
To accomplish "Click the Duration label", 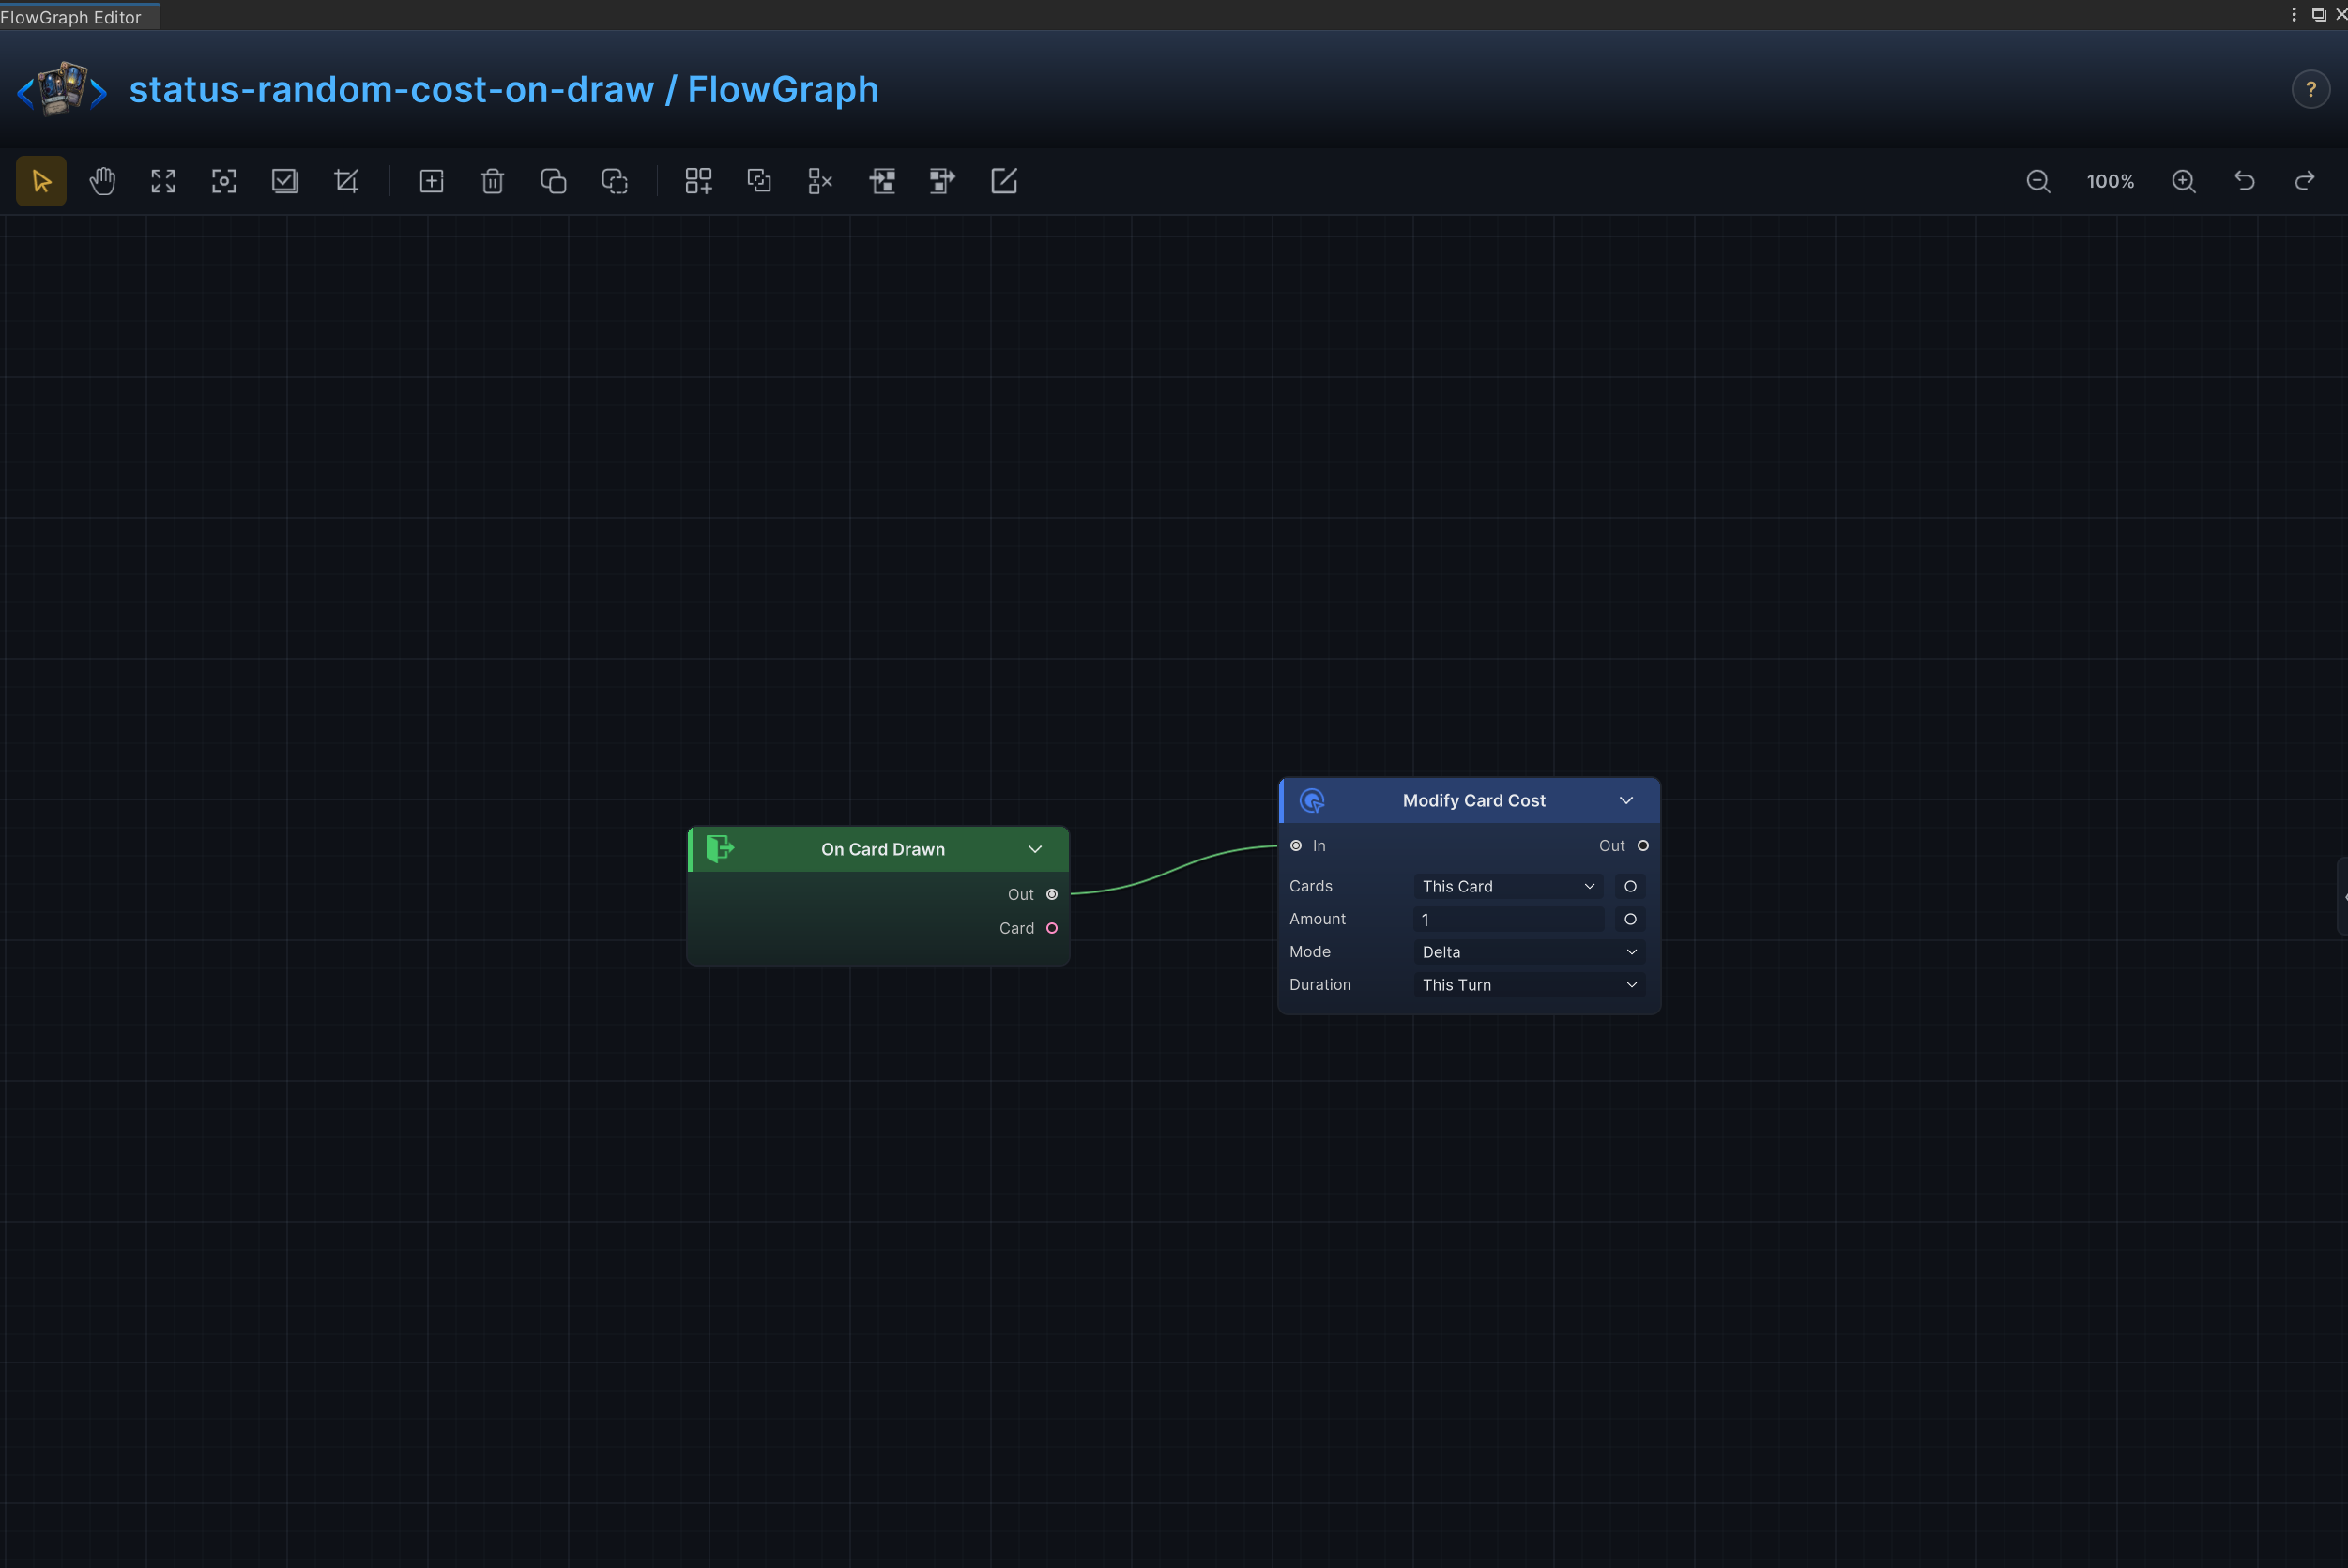I will (x=1320, y=985).
